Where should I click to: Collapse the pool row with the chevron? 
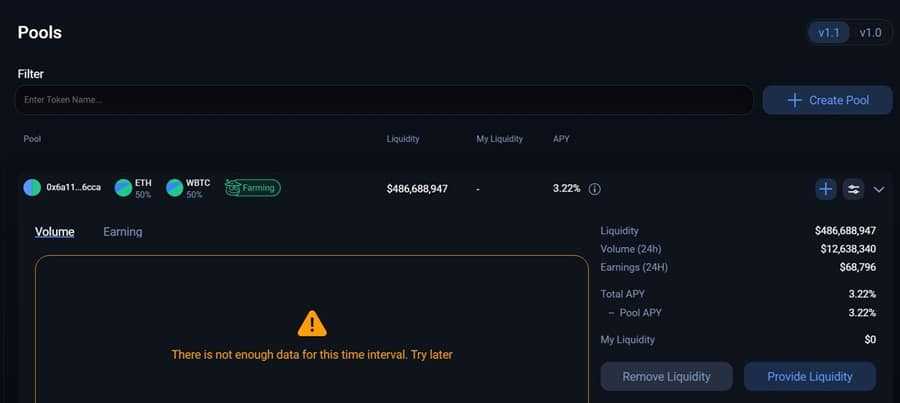(x=879, y=188)
